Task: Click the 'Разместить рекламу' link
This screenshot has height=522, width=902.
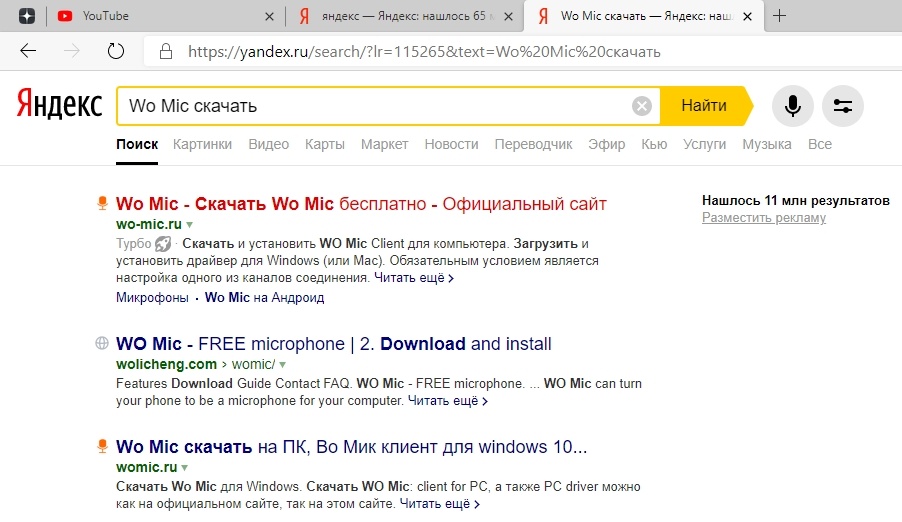Action: 764,218
